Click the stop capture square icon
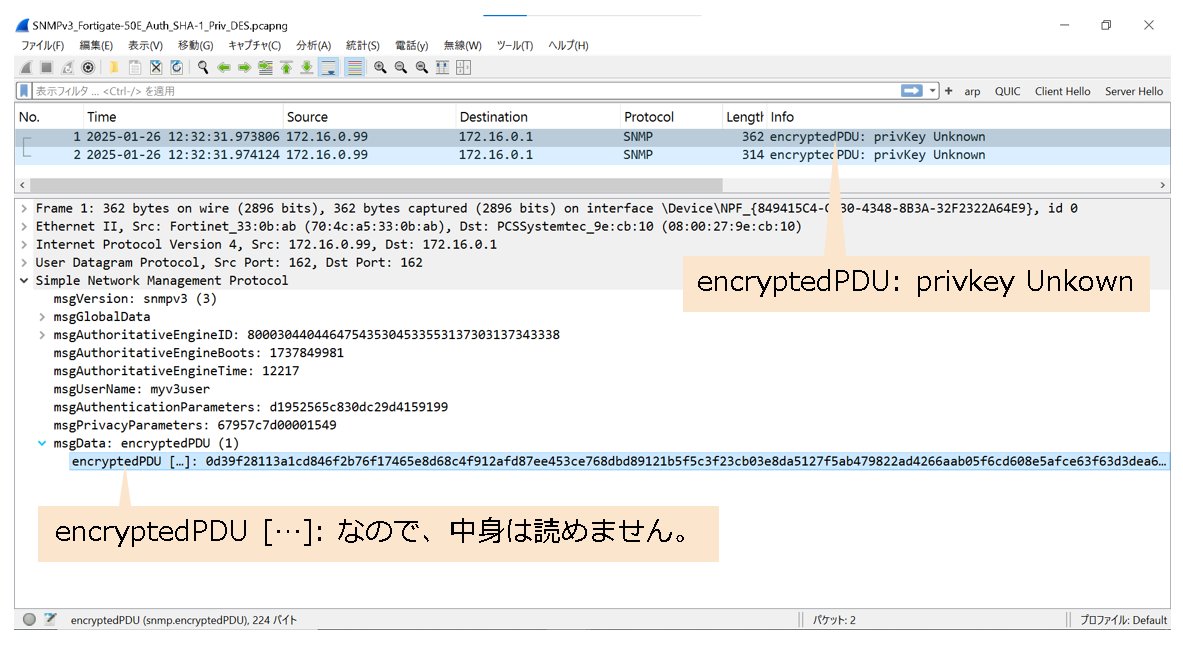 (x=46, y=68)
